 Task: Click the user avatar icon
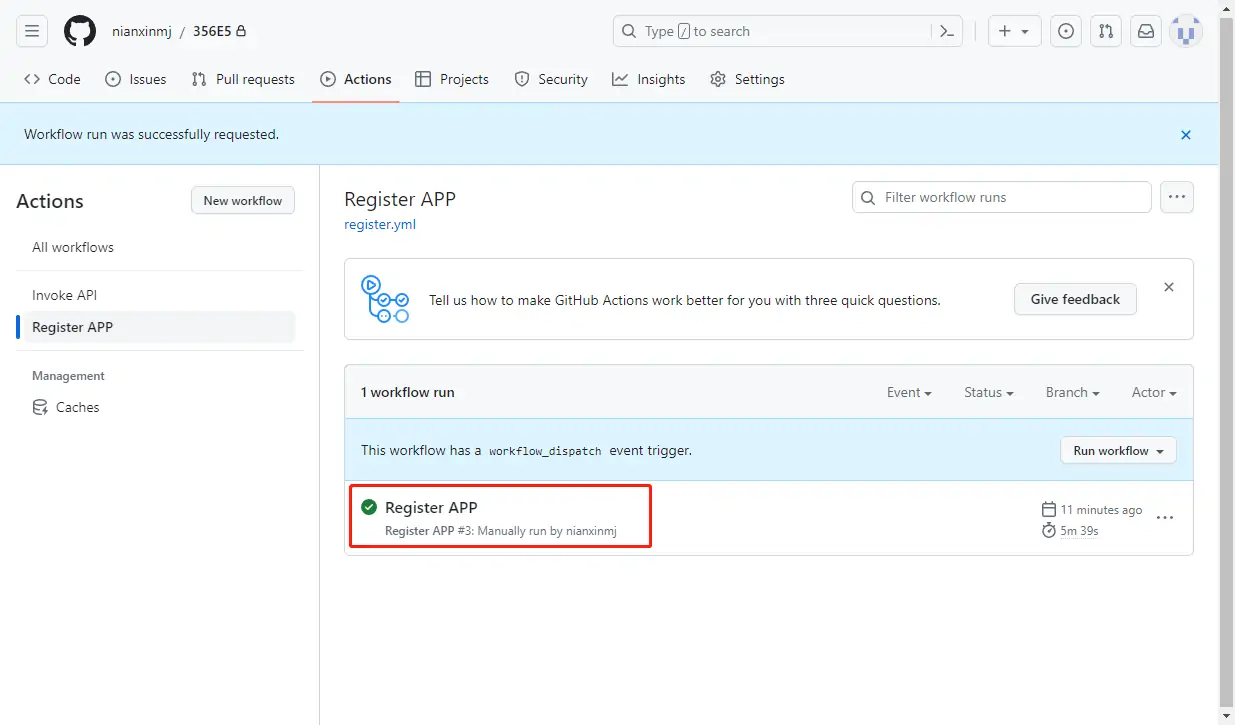point(1186,31)
